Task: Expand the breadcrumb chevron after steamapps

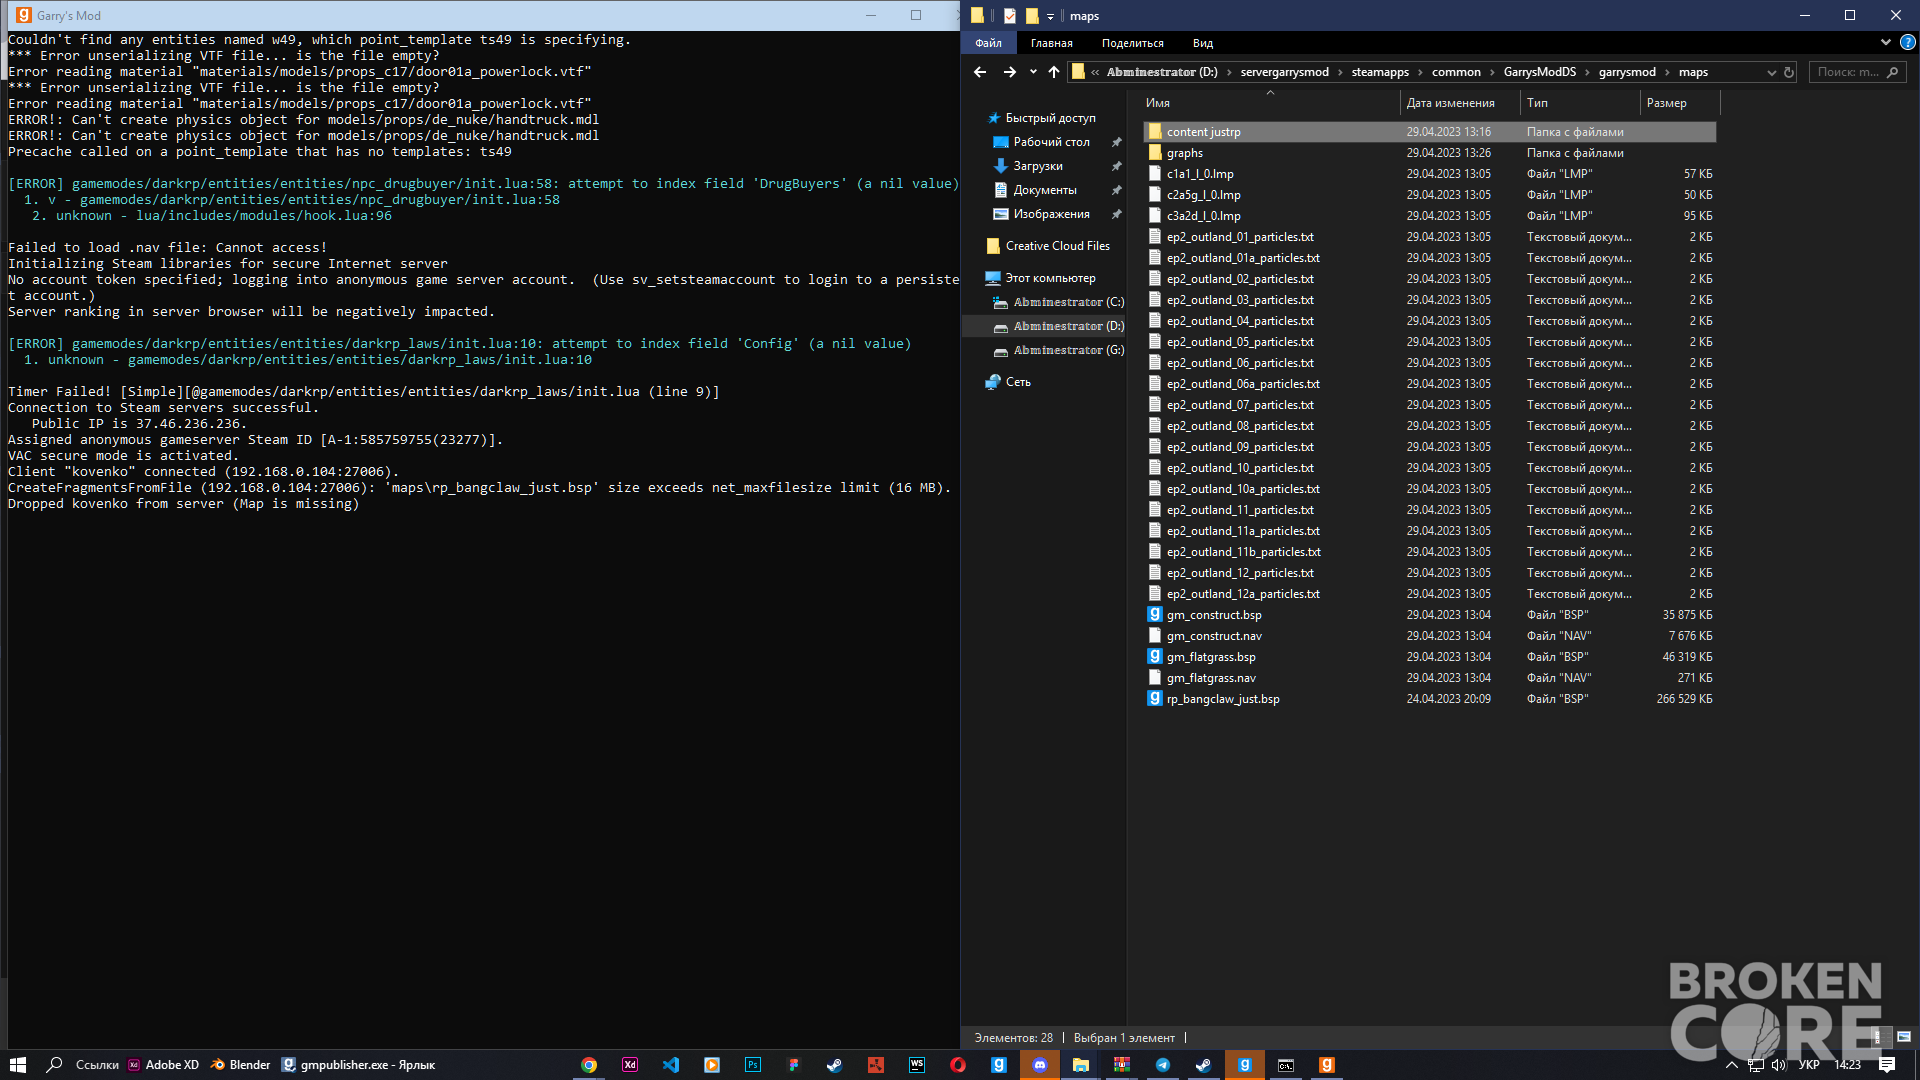Action: pos(1420,72)
